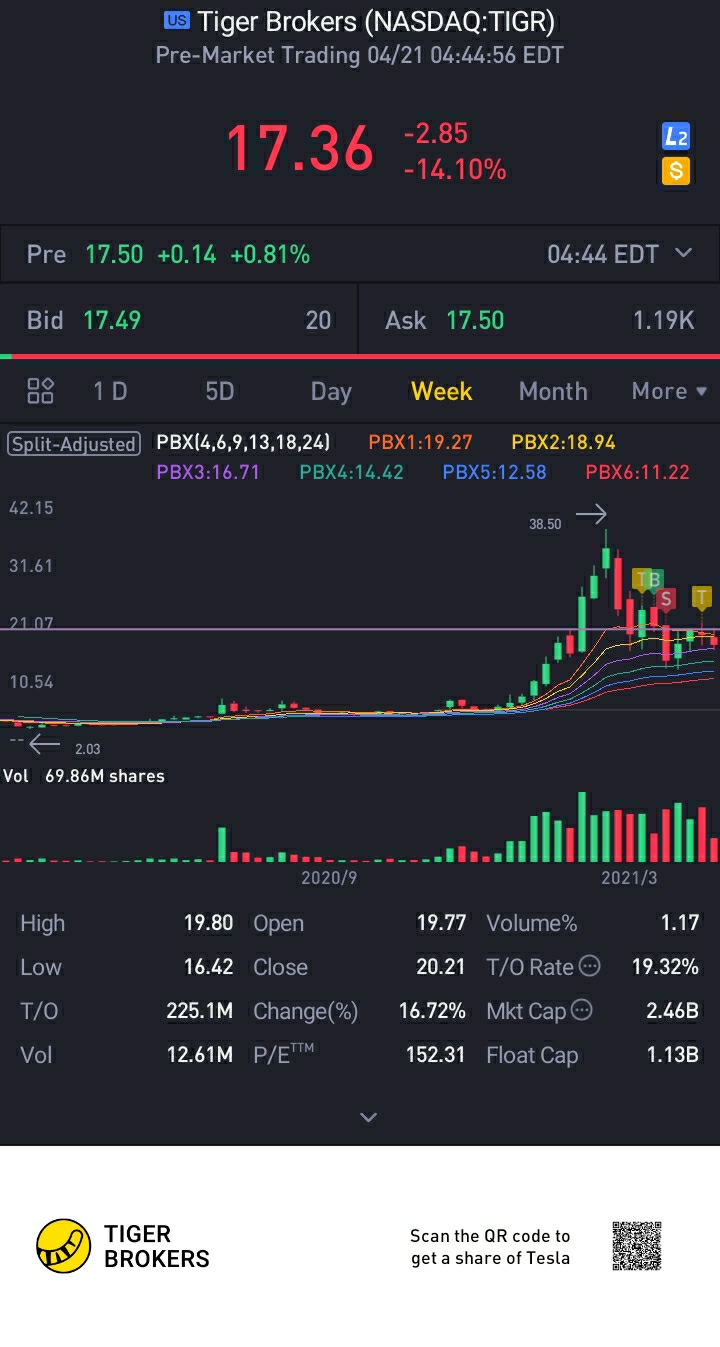The height and width of the screenshot is (1347, 720).
Task: Tap the 2020/9 date axis label
Action: pyautogui.click(x=329, y=878)
